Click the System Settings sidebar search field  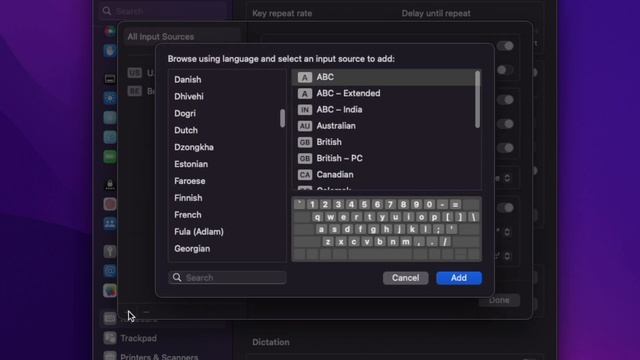pos(163,11)
